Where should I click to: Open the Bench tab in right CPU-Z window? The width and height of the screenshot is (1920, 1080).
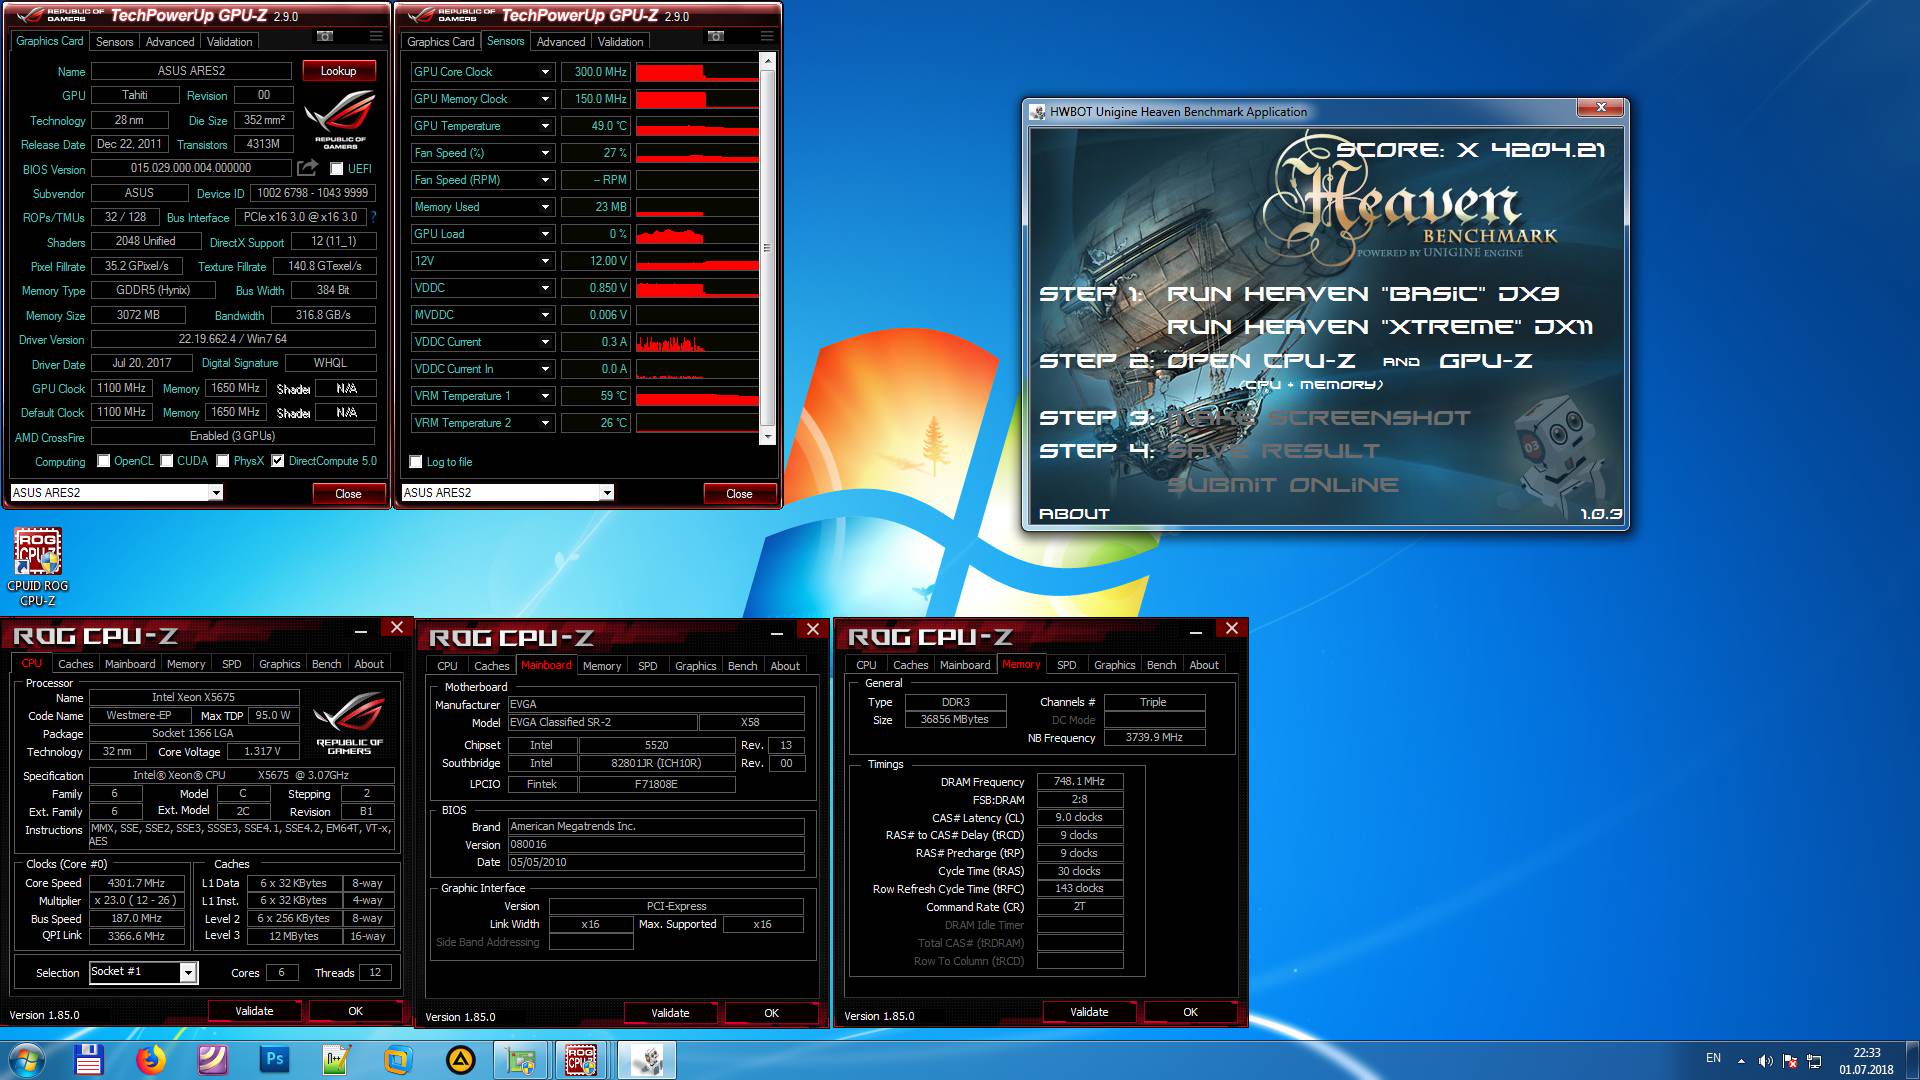[x=1161, y=665]
